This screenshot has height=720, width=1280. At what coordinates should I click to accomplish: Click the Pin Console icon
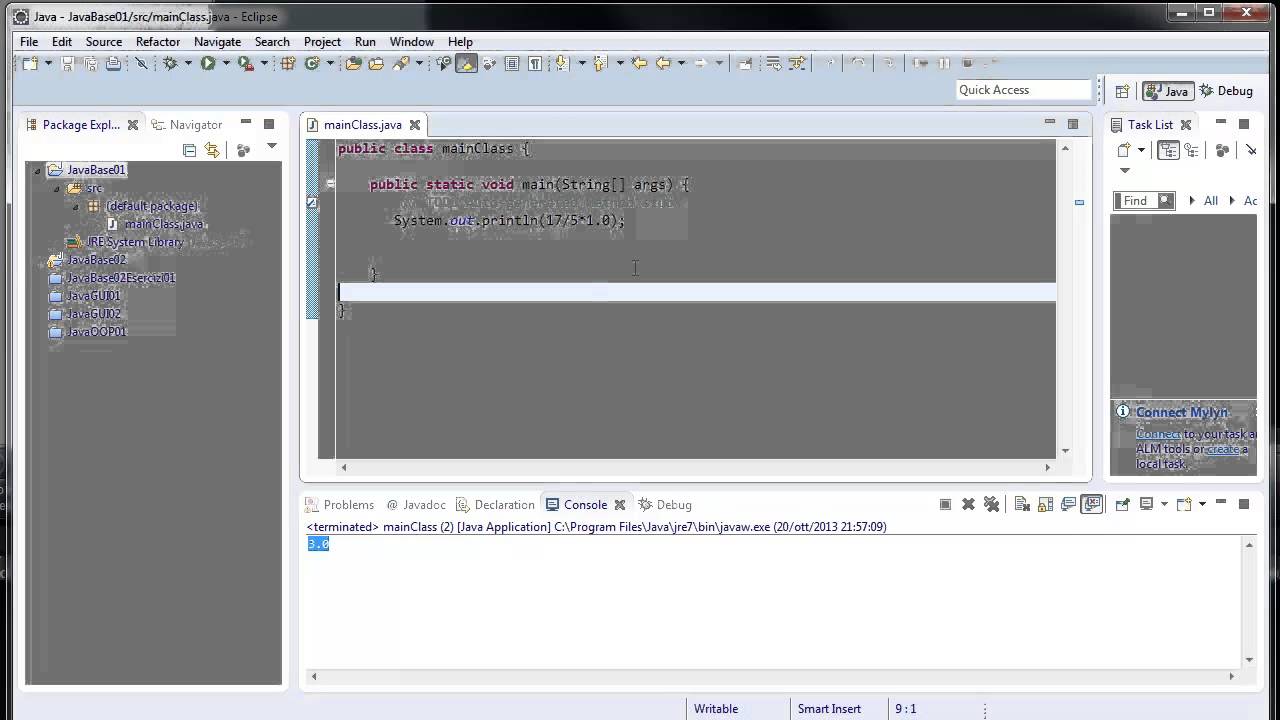tap(1122, 504)
